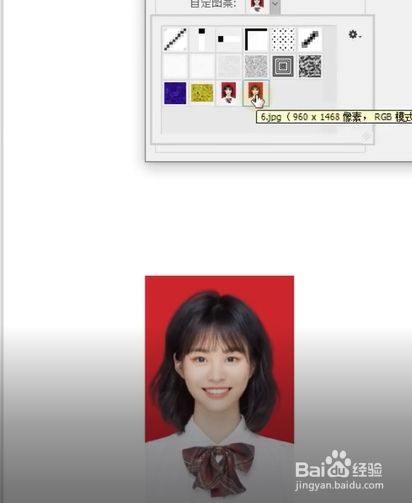Pick the yellow textured pattern swatch
Viewport: 412px width, 503px height.
click(x=202, y=93)
